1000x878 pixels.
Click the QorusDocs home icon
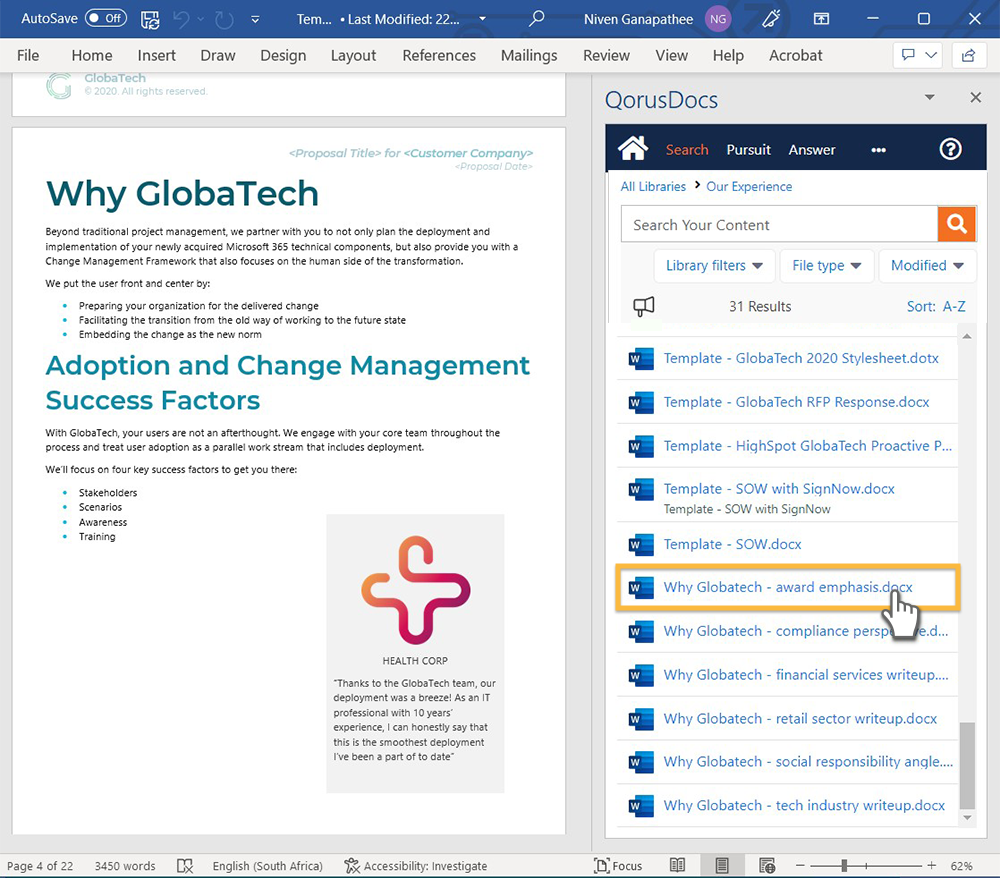[633, 149]
